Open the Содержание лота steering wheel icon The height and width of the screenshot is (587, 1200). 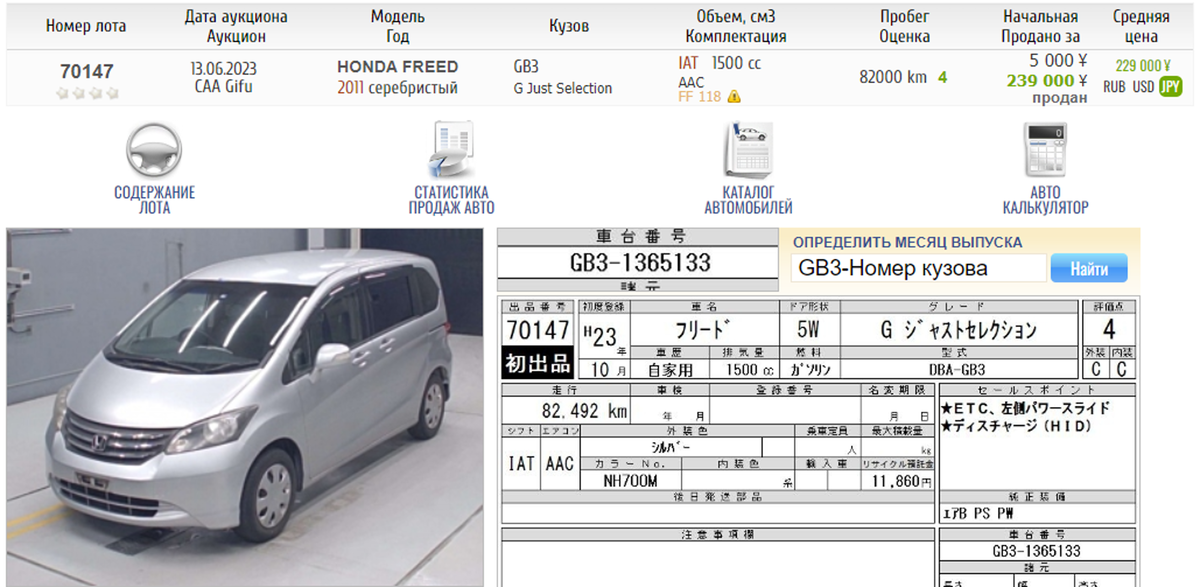point(154,150)
